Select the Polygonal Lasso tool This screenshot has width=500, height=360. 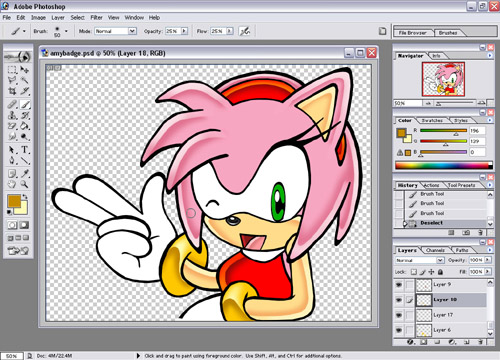[x=12, y=80]
